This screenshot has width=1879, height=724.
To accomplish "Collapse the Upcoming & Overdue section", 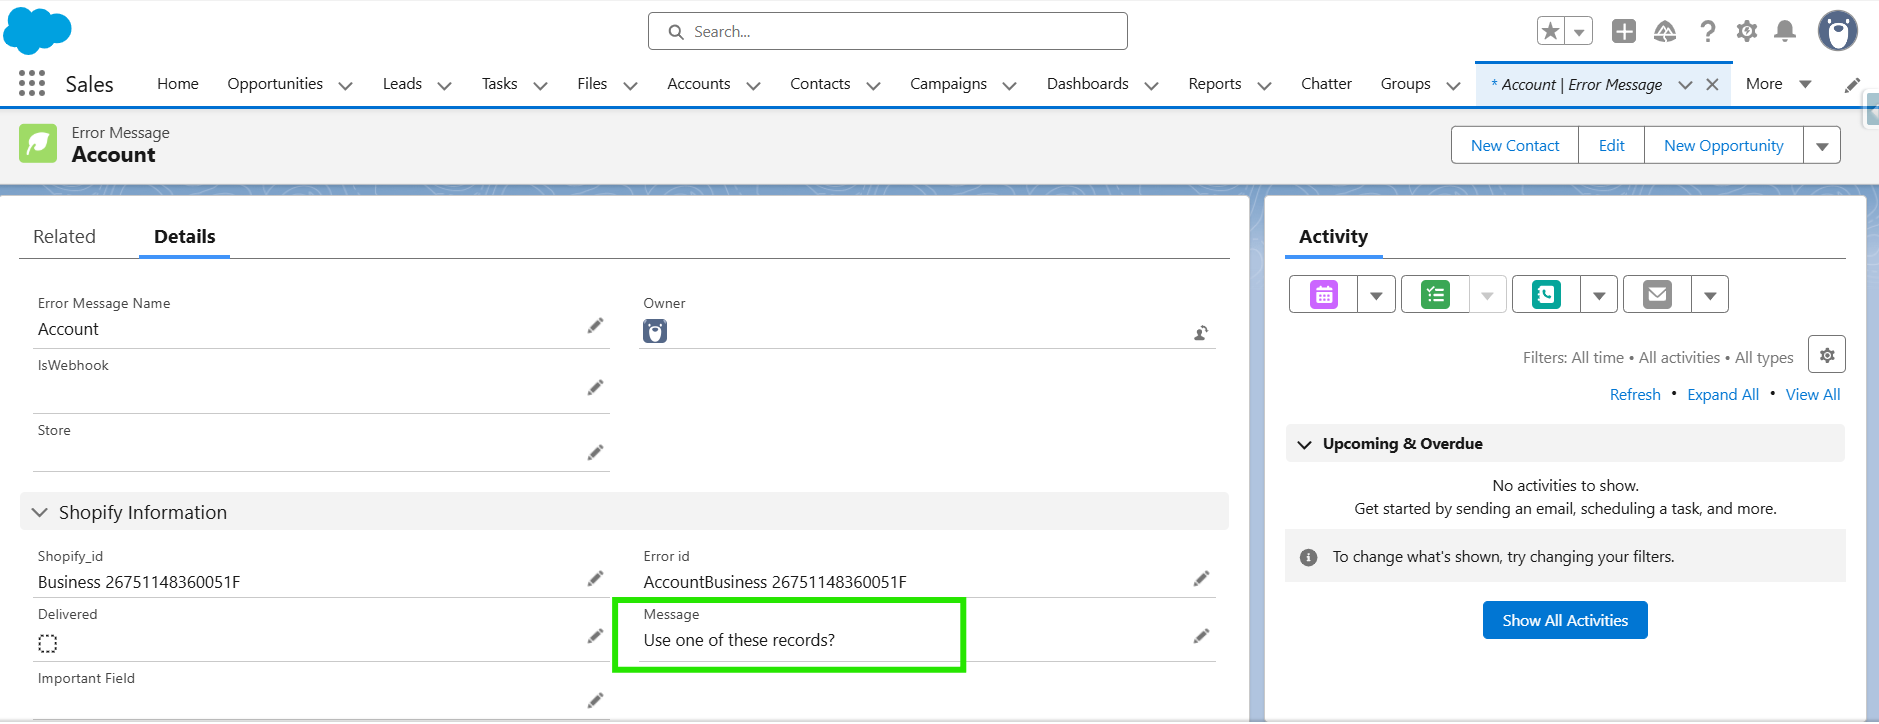I will pos(1304,444).
